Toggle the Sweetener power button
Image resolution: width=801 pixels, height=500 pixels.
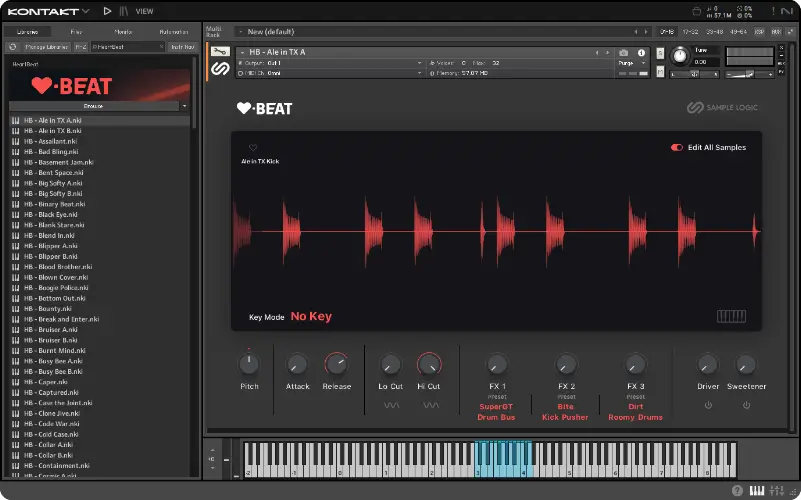click(x=746, y=405)
